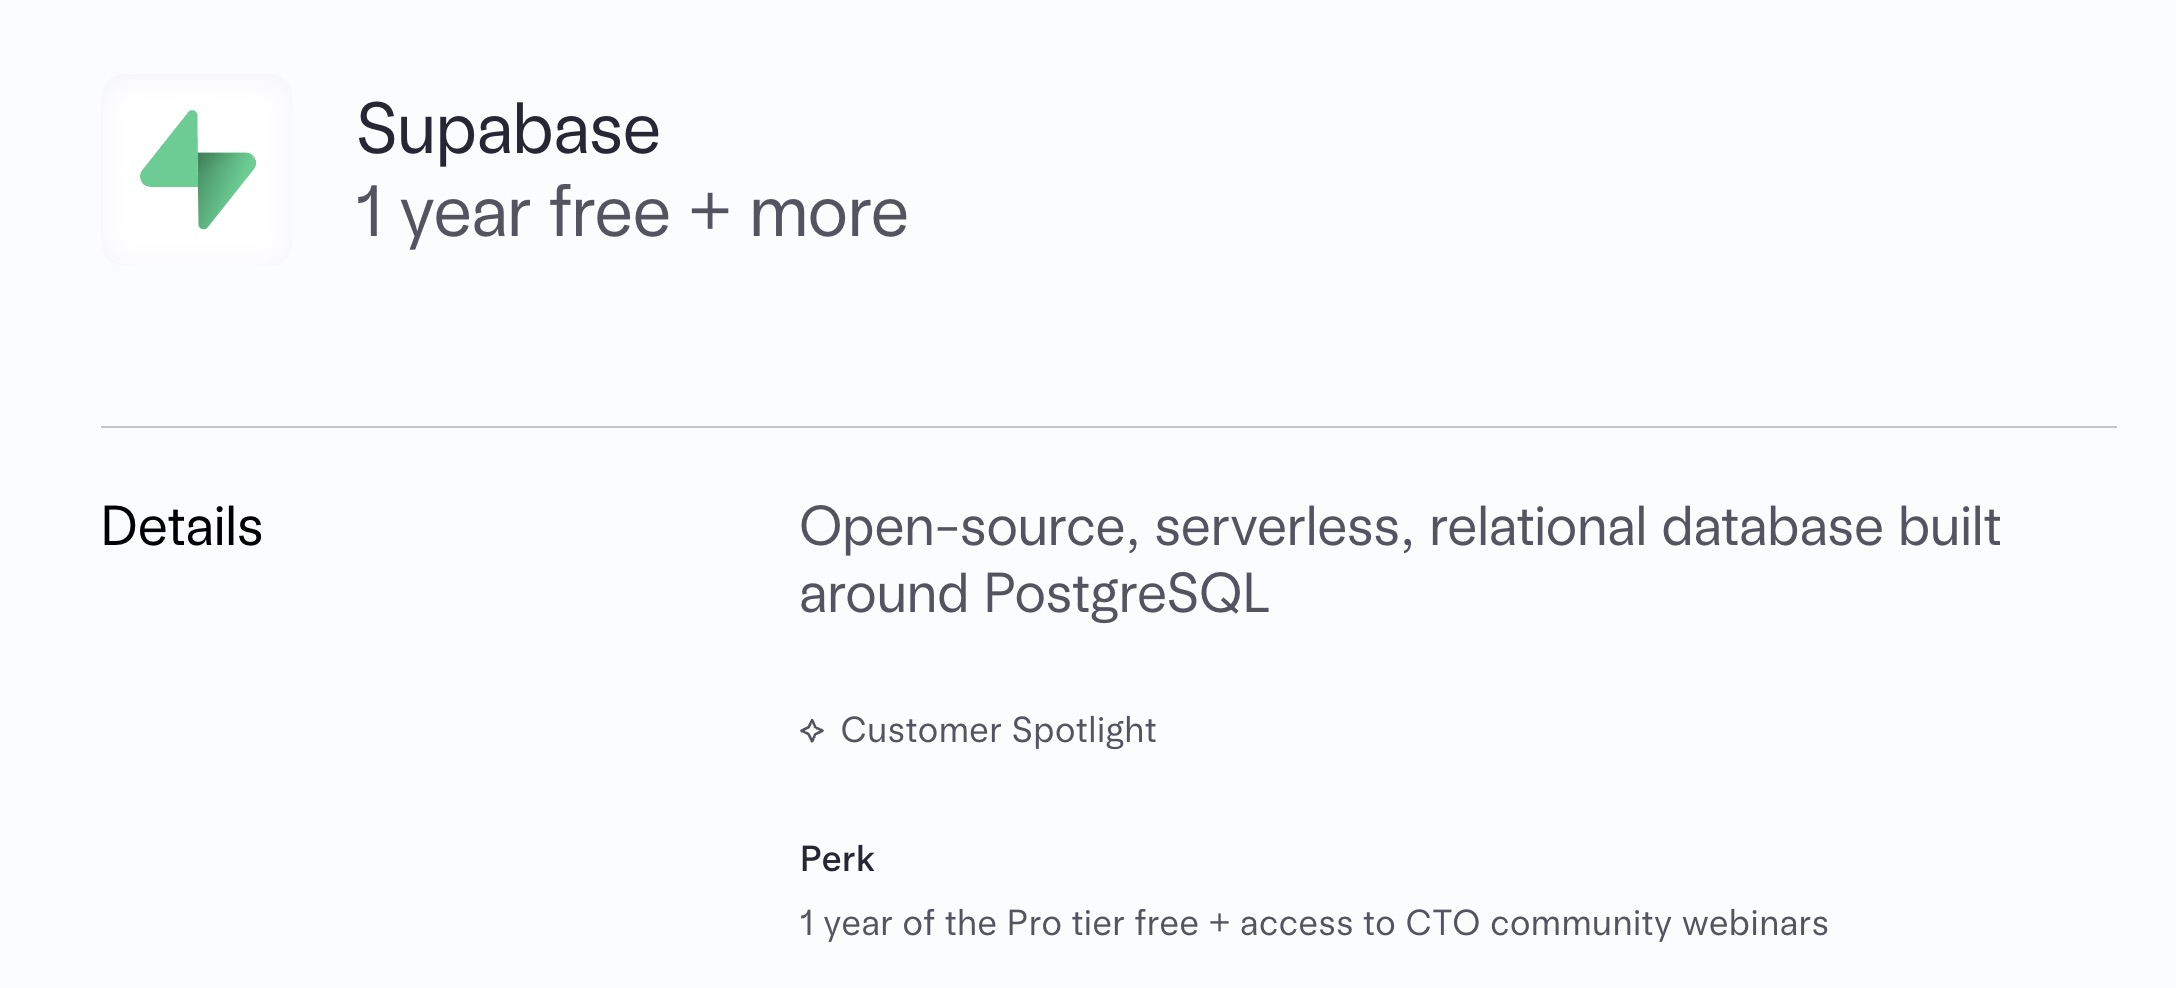Select the "1 year free + more" subtitle
Viewport: 2176px width, 988px height.
point(632,213)
